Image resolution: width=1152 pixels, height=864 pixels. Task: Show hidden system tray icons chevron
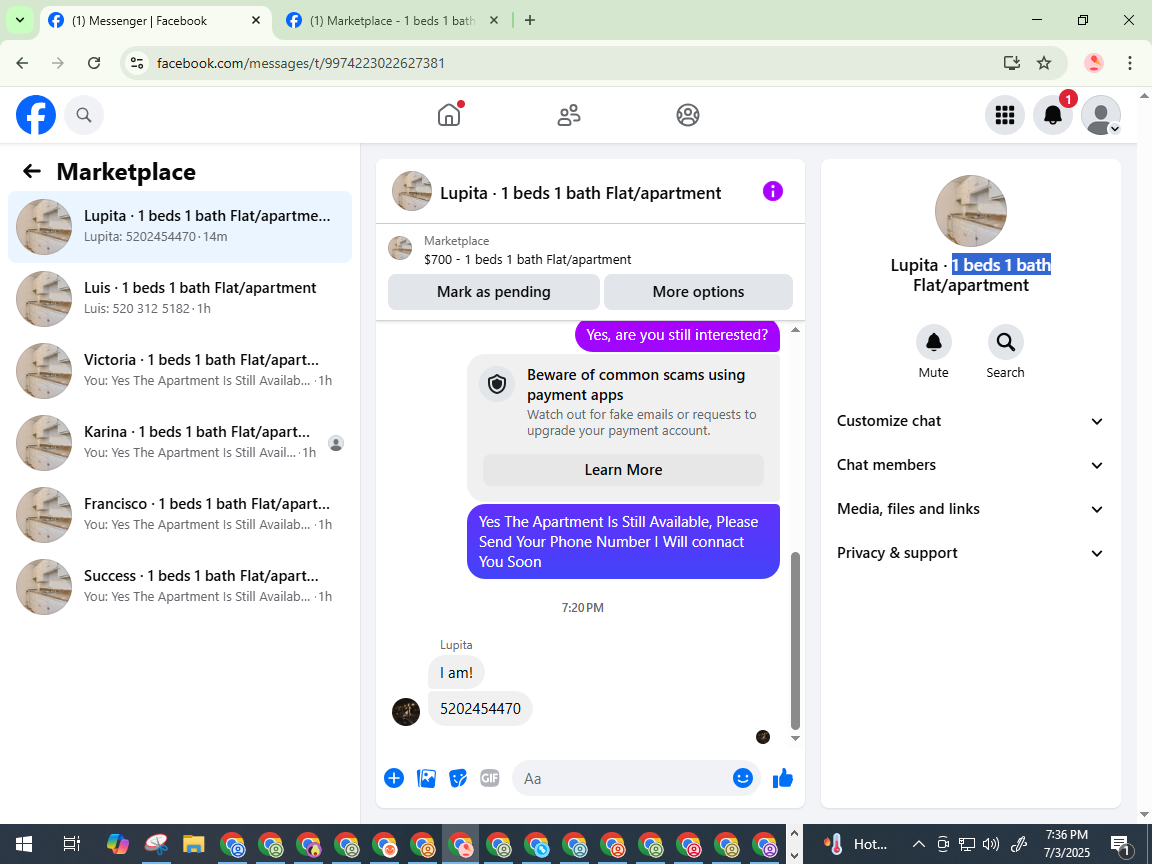918,844
